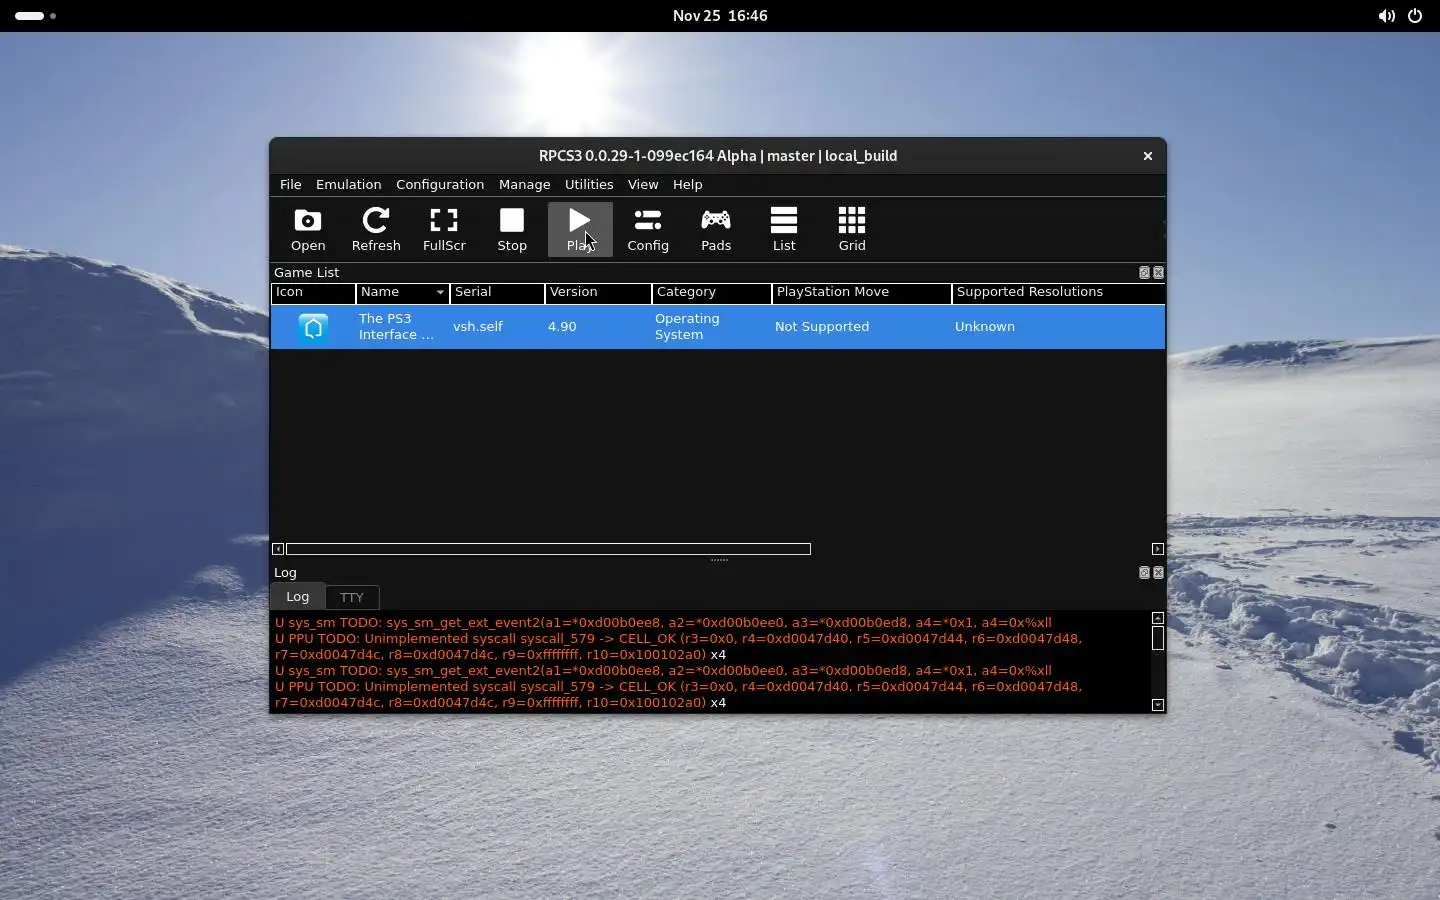Open the Activities overview button

point(35,16)
